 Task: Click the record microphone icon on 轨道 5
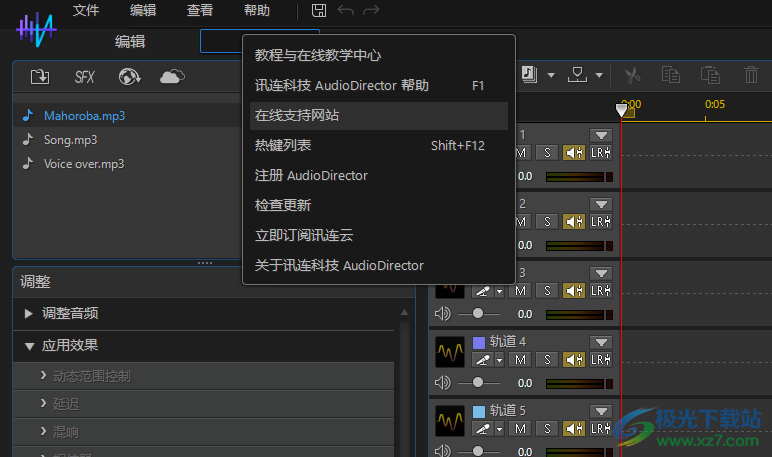(x=483, y=429)
